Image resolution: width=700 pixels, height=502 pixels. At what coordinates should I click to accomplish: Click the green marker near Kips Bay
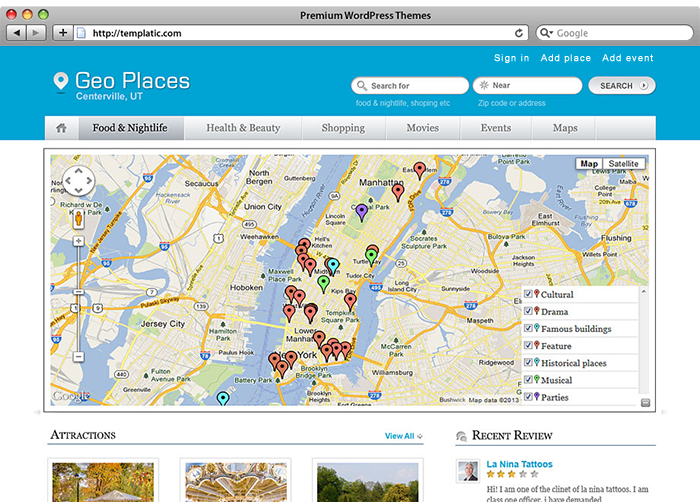pos(323,284)
